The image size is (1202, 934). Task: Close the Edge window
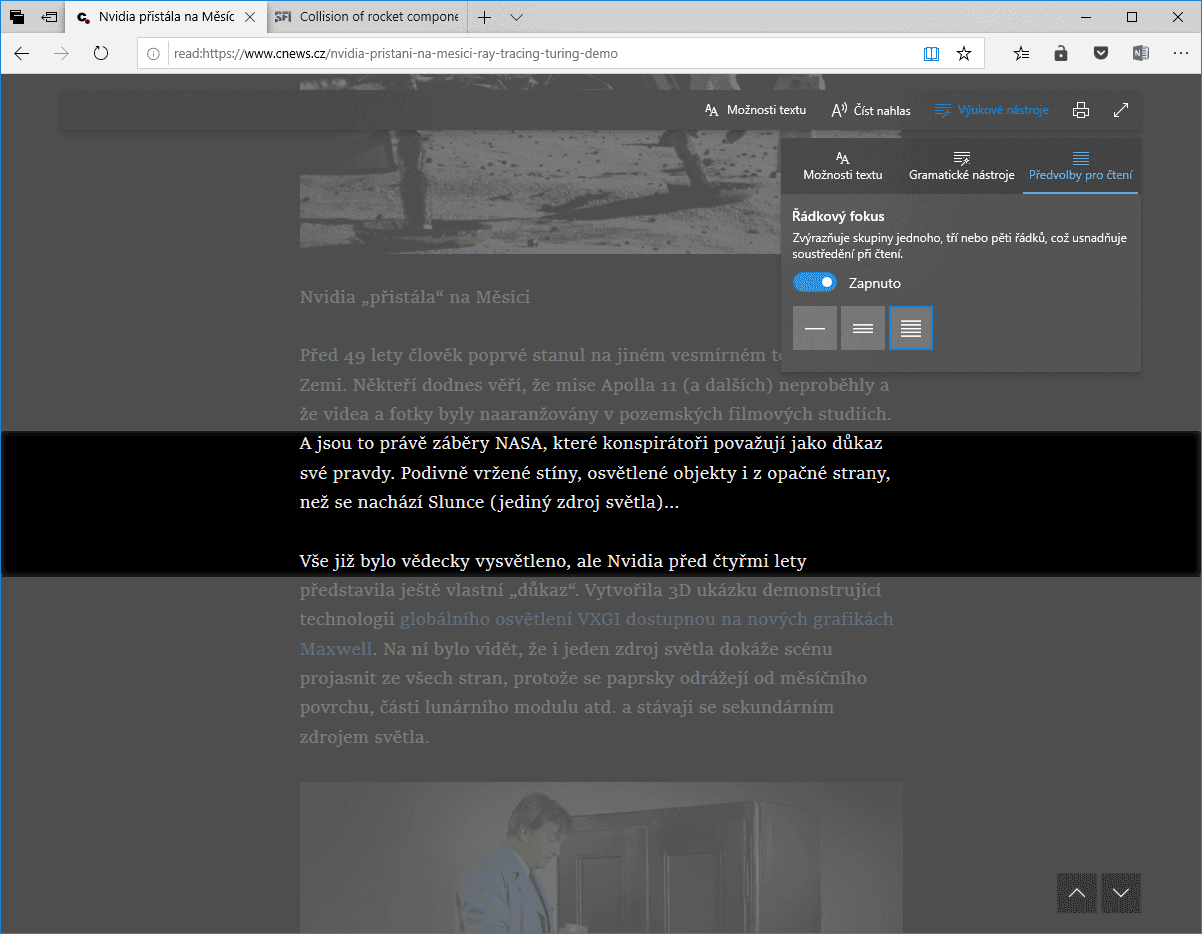[x=1178, y=17]
